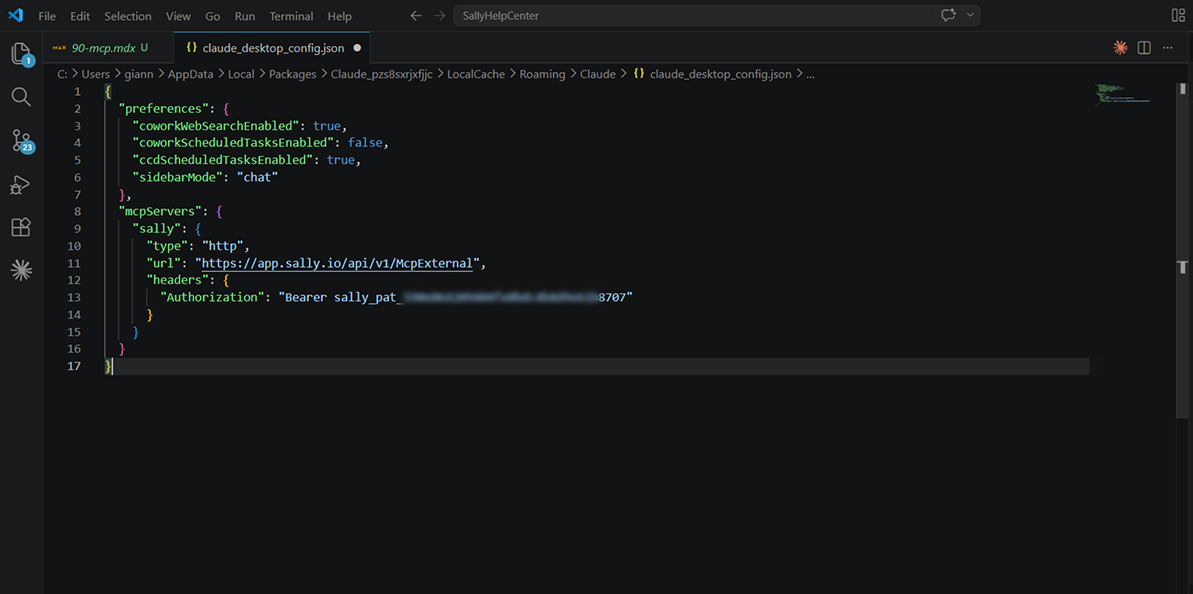Screen dimensions: 1193x594
Task: Click the SallyHelpCenter command center search box
Action: pyautogui.click(x=690, y=16)
